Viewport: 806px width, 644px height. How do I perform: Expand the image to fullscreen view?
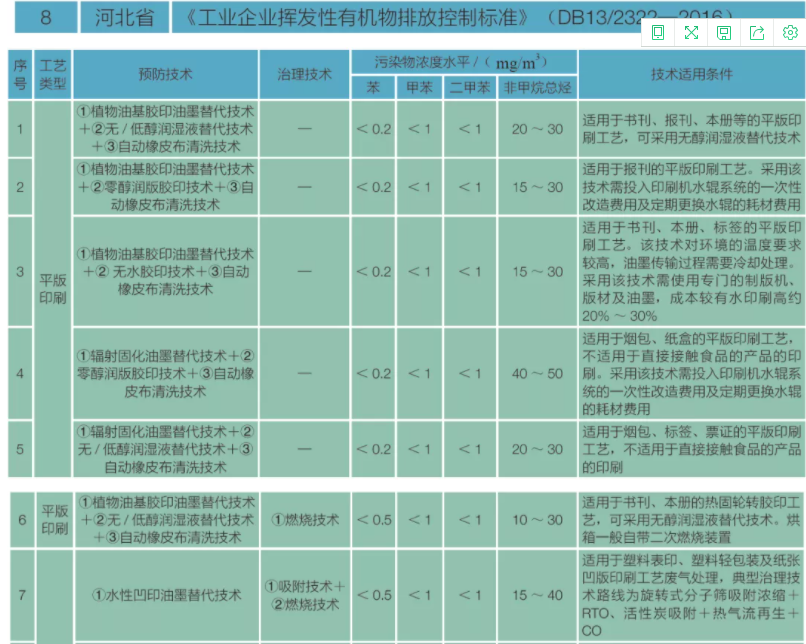[x=691, y=33]
